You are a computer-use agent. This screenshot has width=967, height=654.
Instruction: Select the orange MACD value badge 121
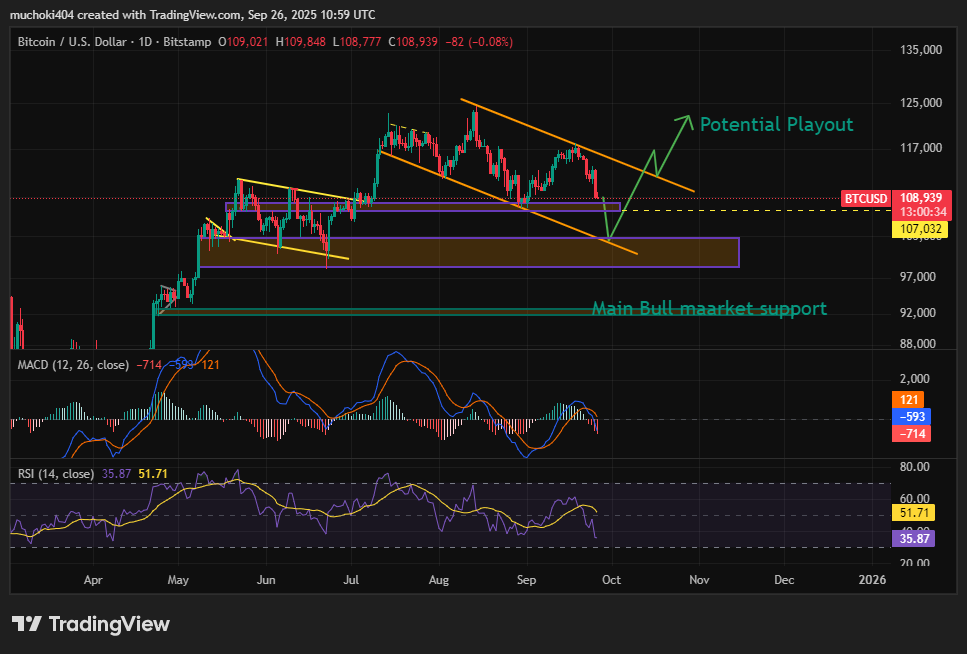[x=908, y=400]
